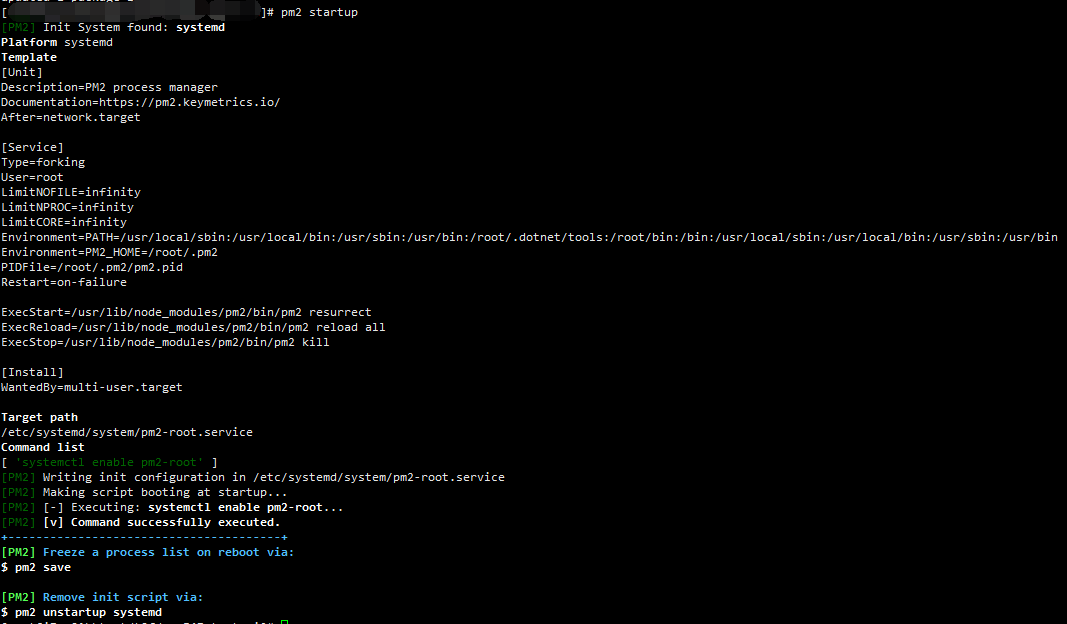Click the Platform systemd line

56,42
